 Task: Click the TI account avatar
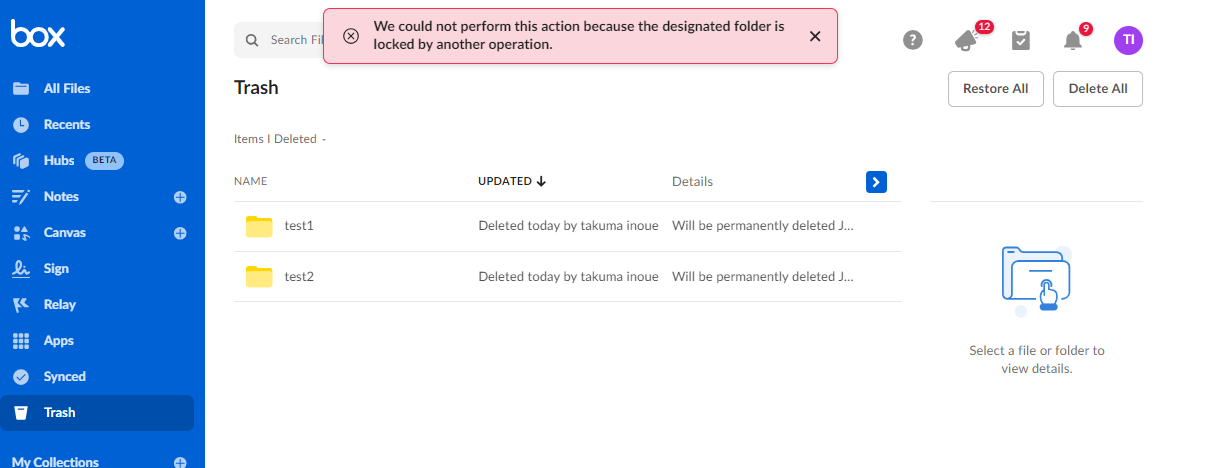click(x=1128, y=40)
